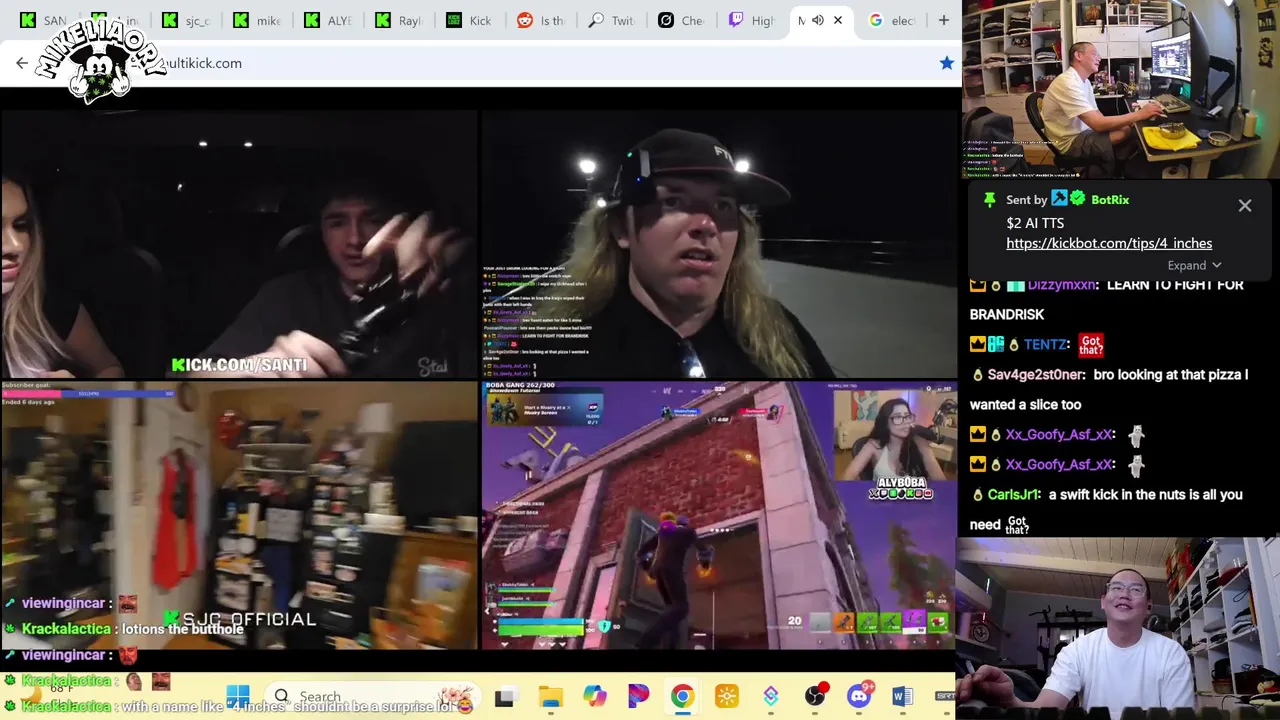1280x720 pixels.
Task: Click the AlyBoba webcam overlay
Action: (x=894, y=435)
